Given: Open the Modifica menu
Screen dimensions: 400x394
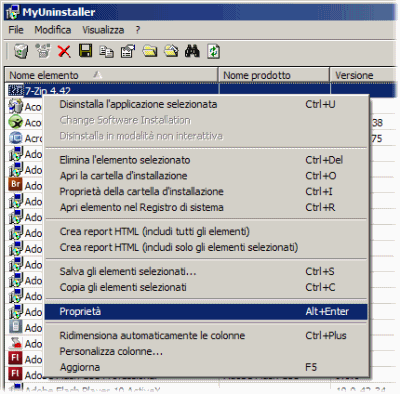Looking at the screenshot, I should click(53, 30).
